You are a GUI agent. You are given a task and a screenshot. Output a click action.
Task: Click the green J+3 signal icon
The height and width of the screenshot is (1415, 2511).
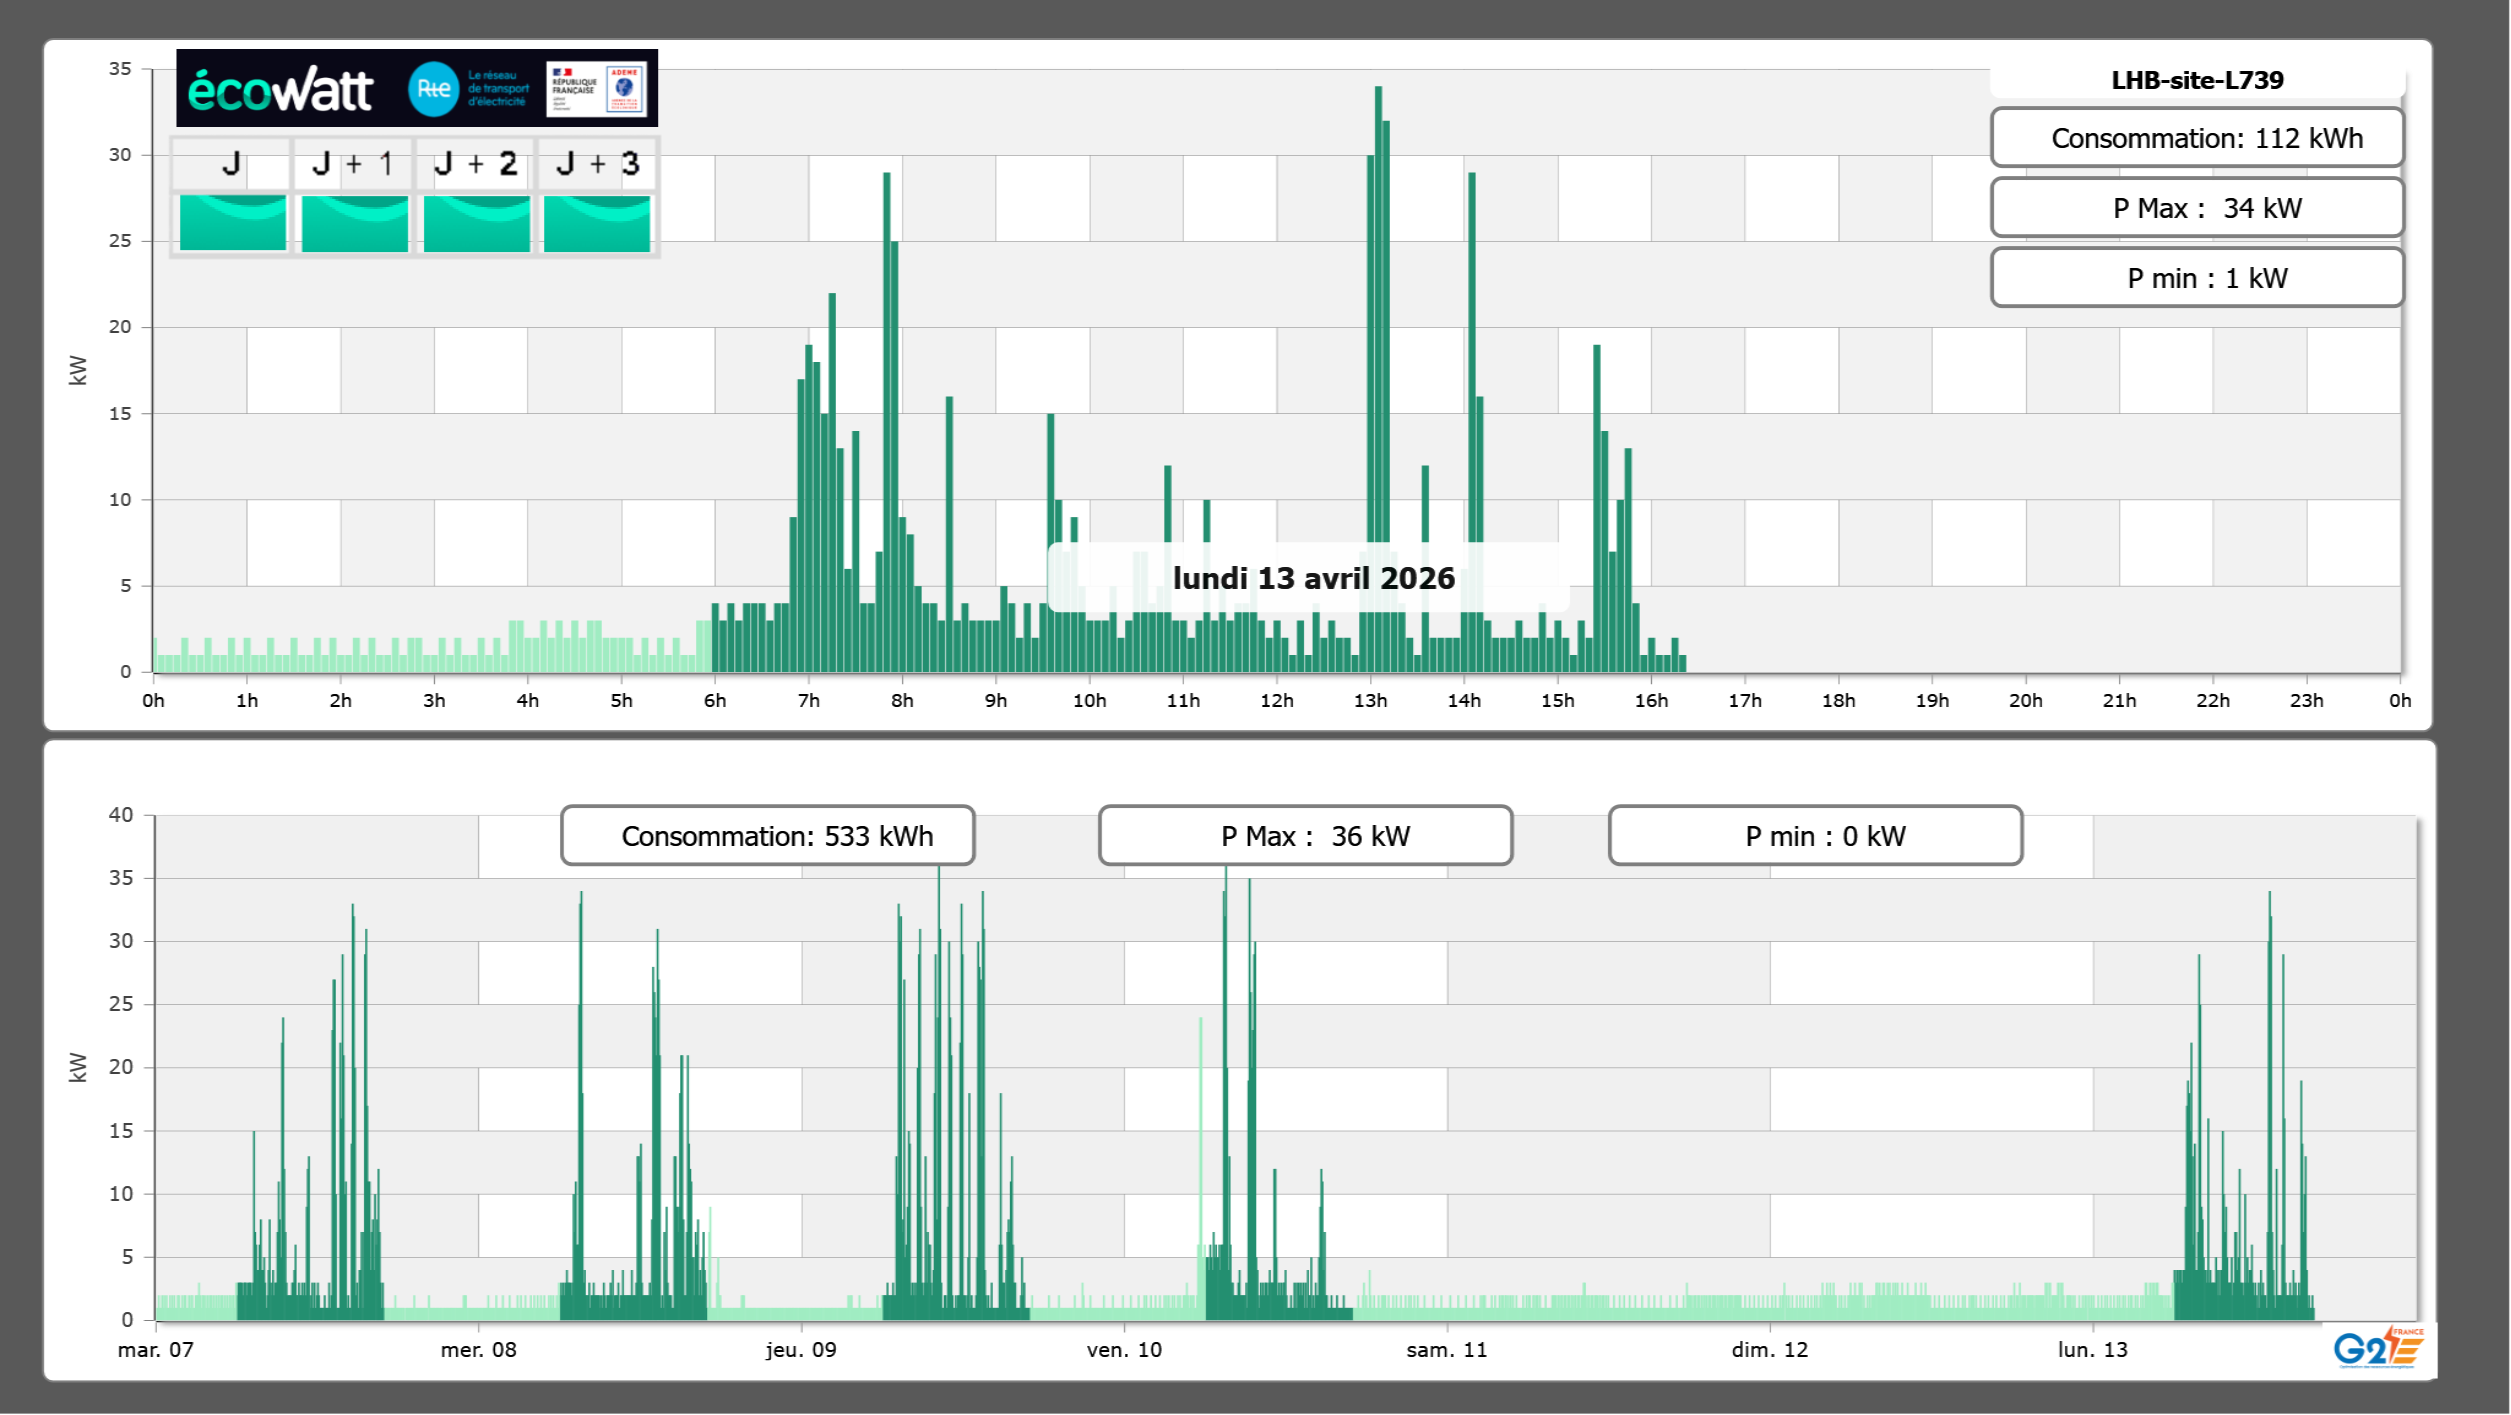pyautogui.click(x=597, y=222)
